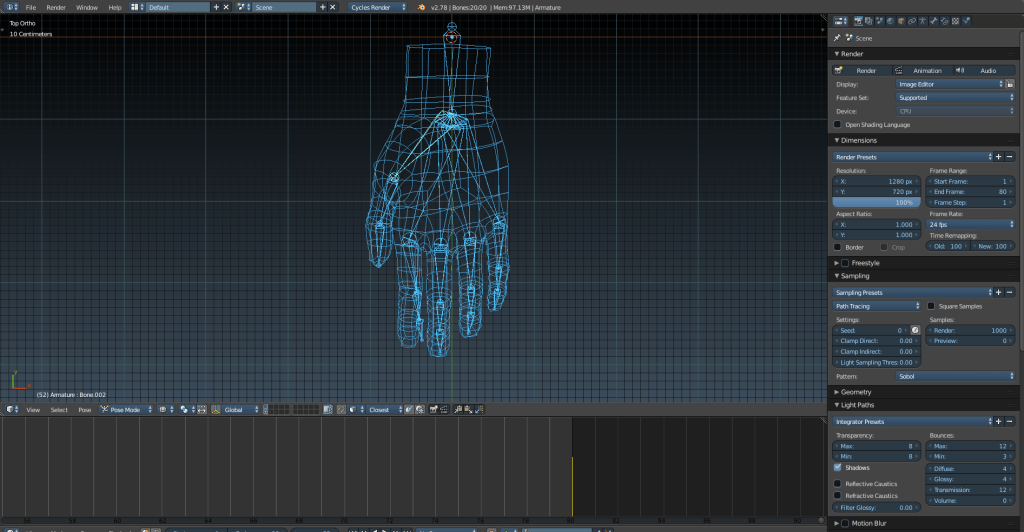Image resolution: width=1024 pixels, height=532 pixels.
Task: Adjust the 100% resolution scale slider
Action: [878, 202]
